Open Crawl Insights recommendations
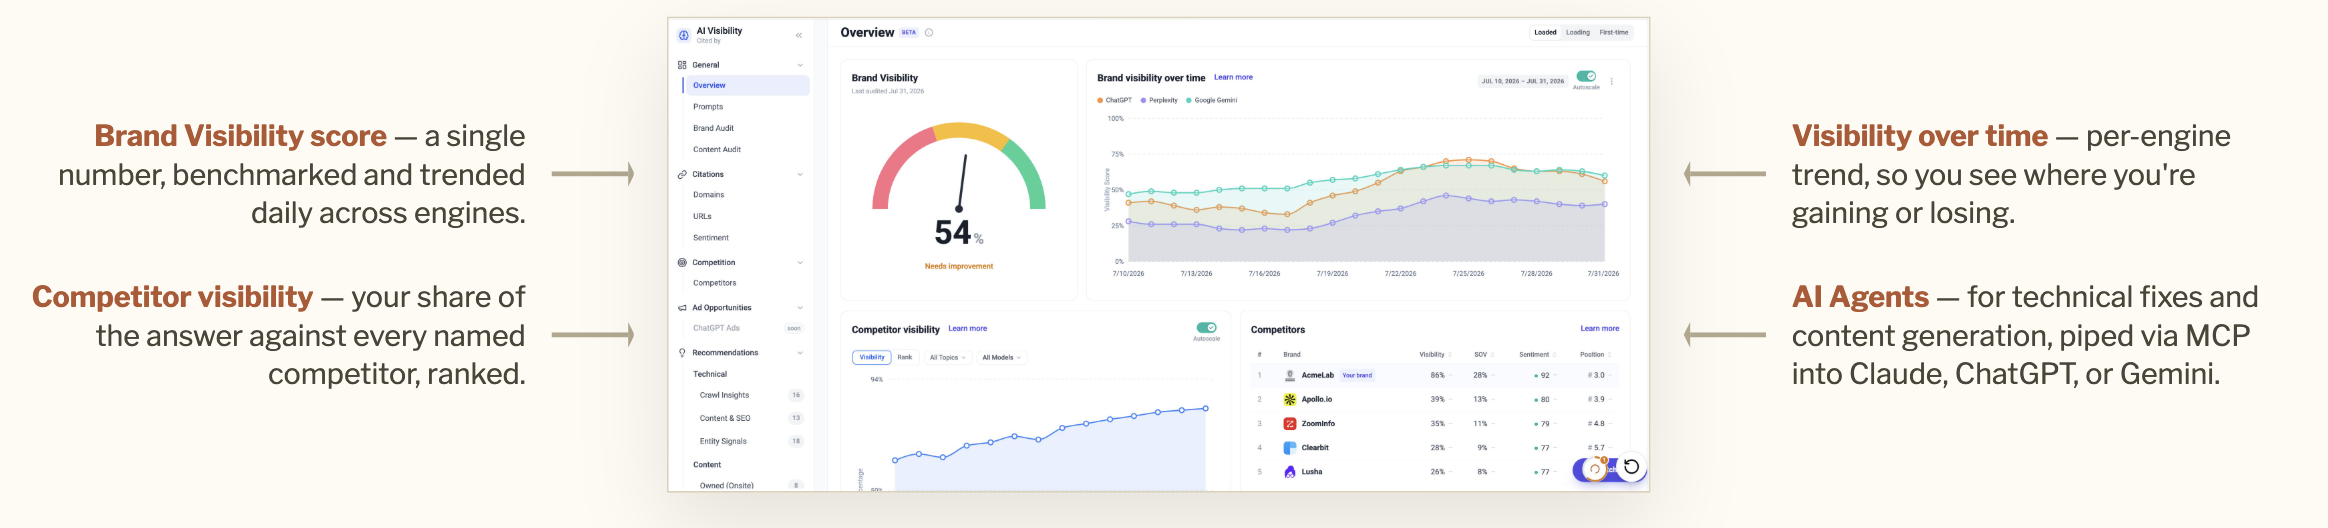2328x528 pixels. pyautogui.click(x=750, y=395)
